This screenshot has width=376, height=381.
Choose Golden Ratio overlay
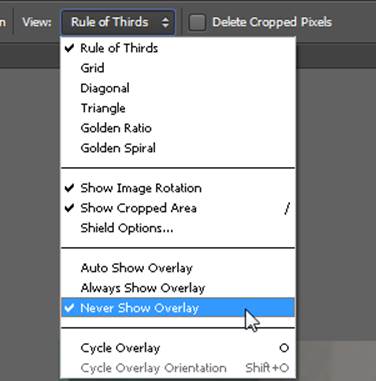click(178, 128)
